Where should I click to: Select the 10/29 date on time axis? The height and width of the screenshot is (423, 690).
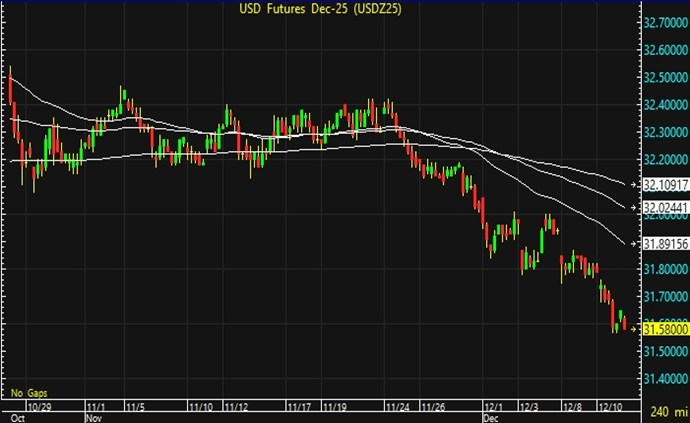[x=41, y=408]
